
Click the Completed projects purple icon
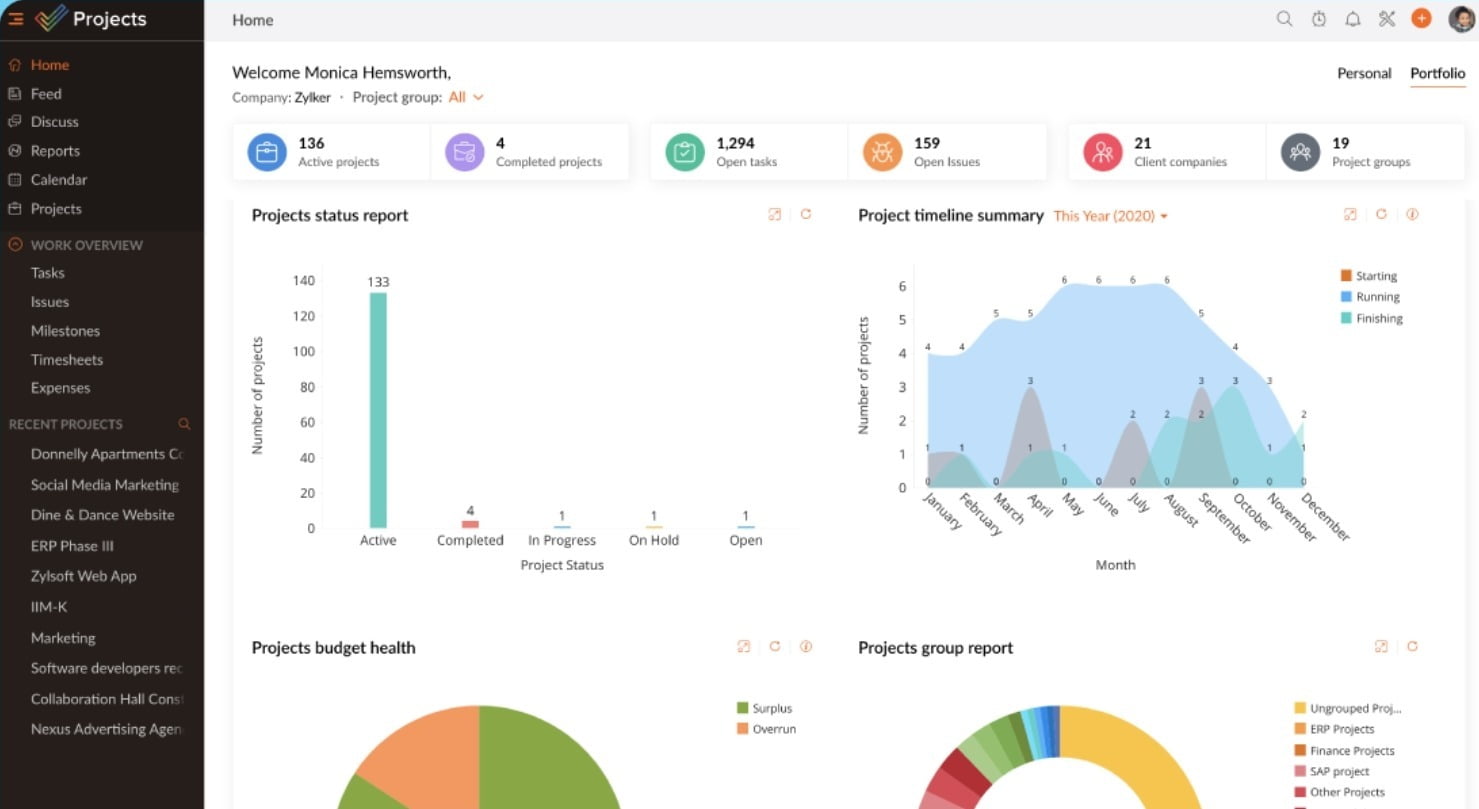pyautogui.click(x=465, y=152)
